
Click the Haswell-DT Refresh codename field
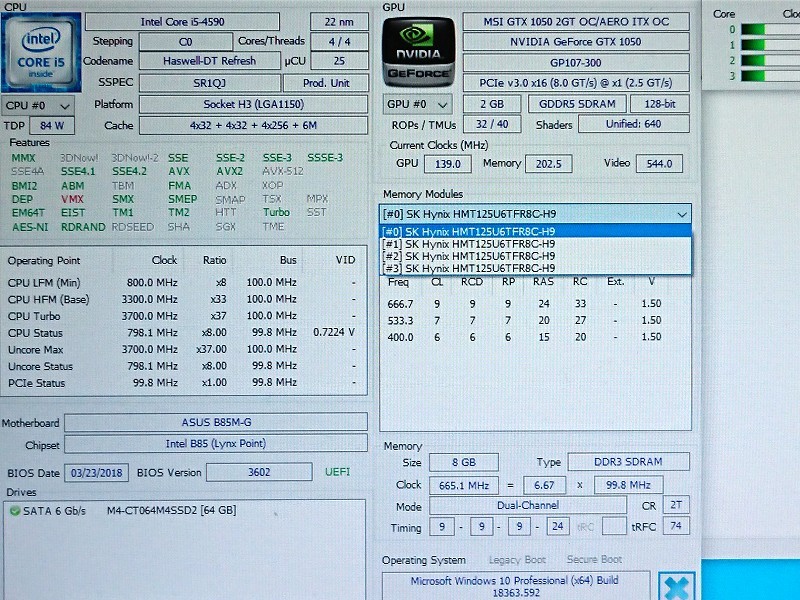click(210, 61)
